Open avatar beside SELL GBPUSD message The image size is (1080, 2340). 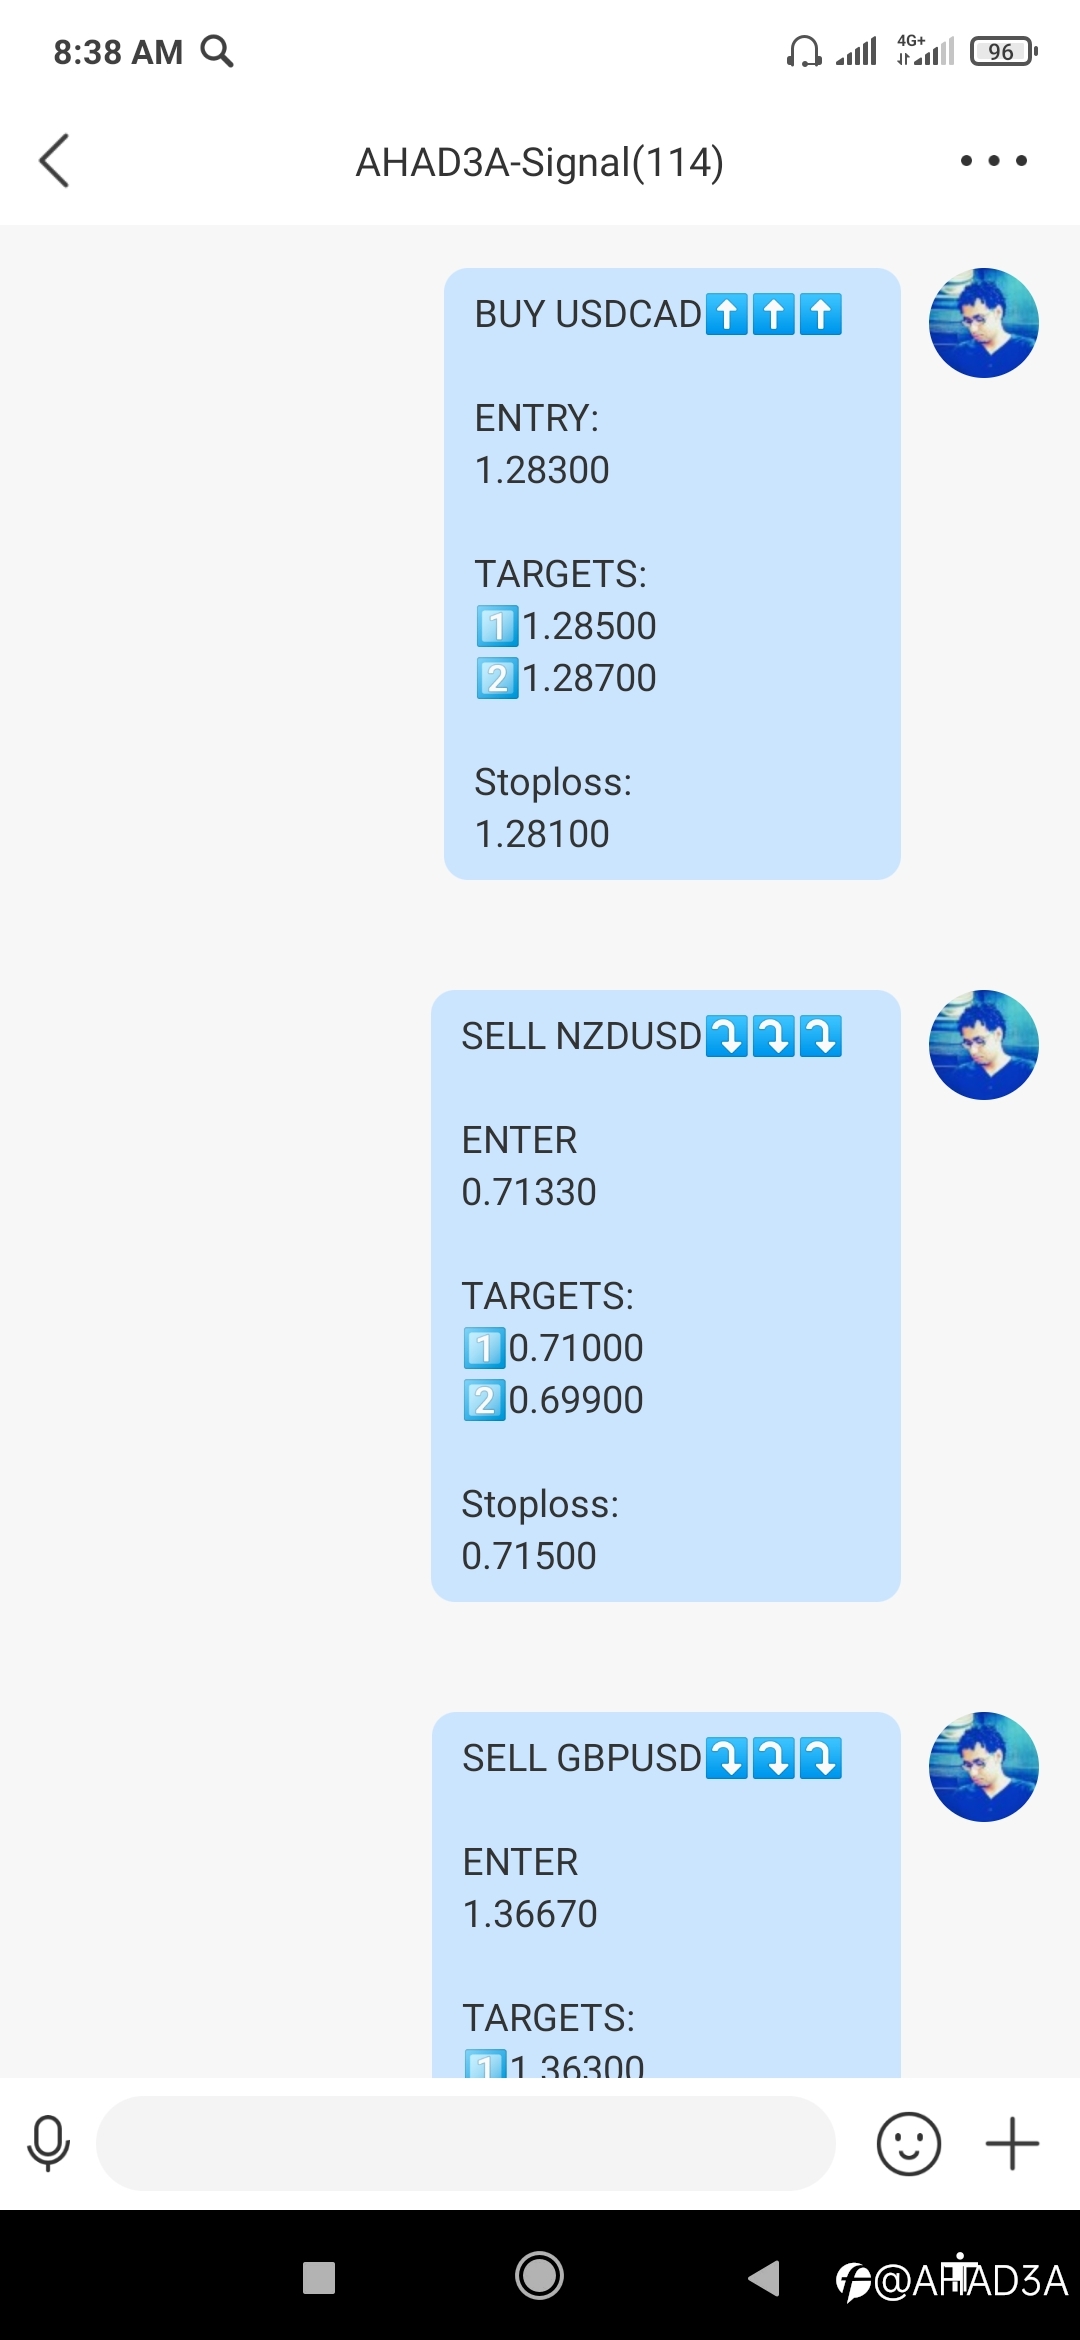984,1767
